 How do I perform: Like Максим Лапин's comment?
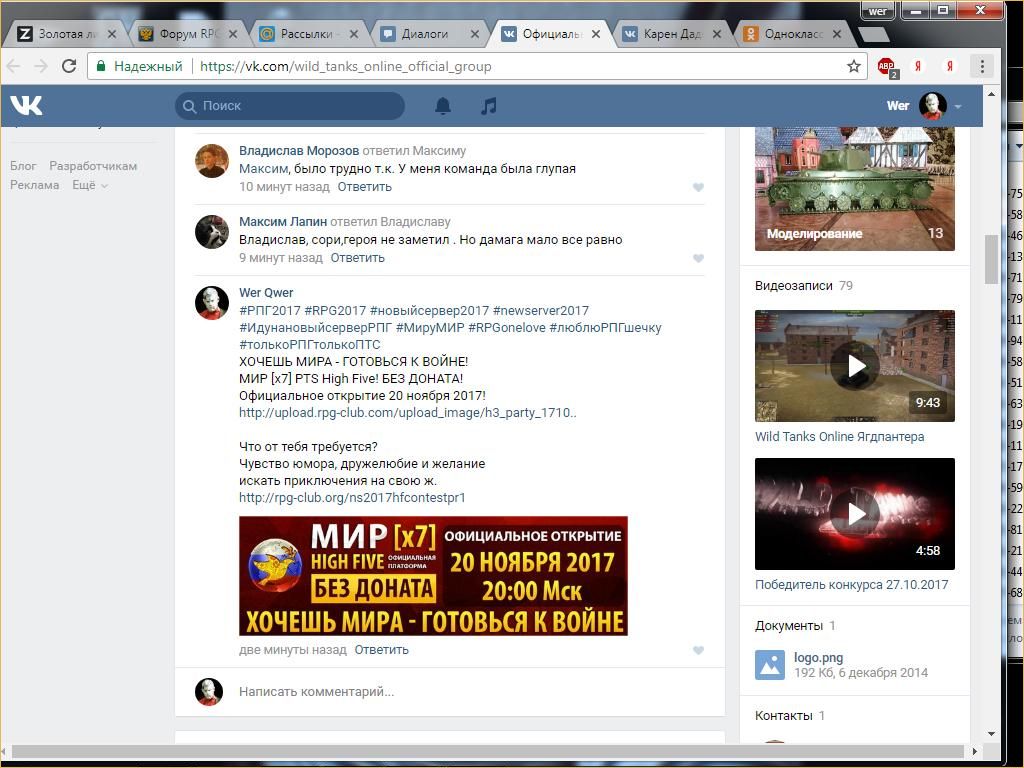(698, 258)
